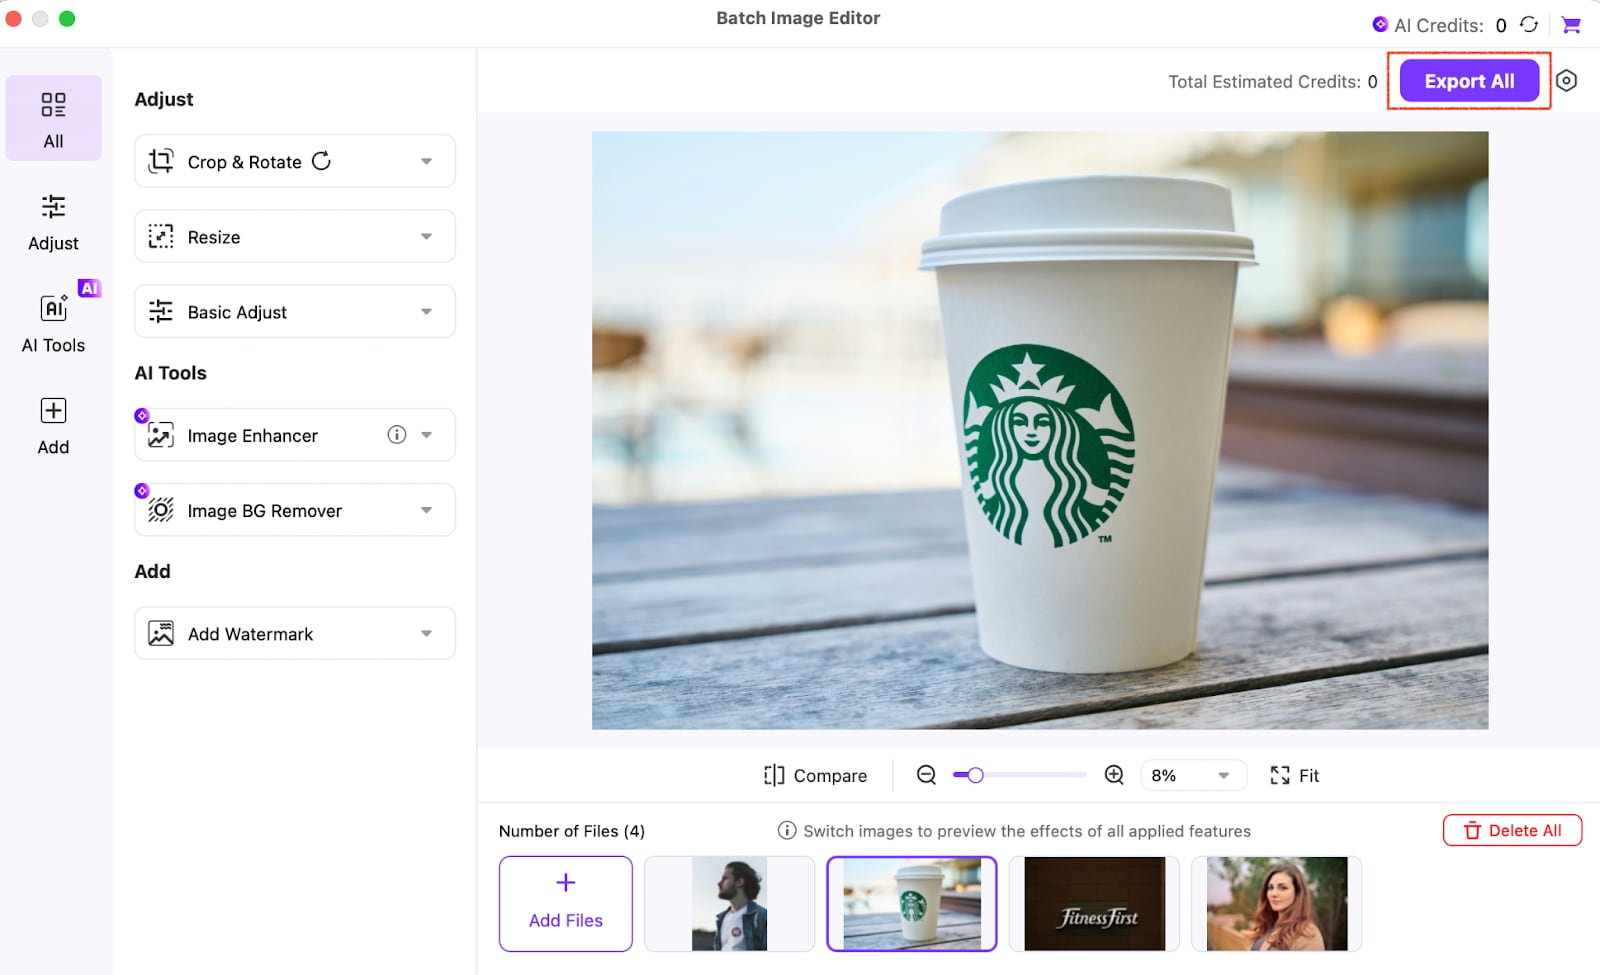1600x975 pixels.
Task: Click the Number of Files (4) label
Action: pos(572,831)
